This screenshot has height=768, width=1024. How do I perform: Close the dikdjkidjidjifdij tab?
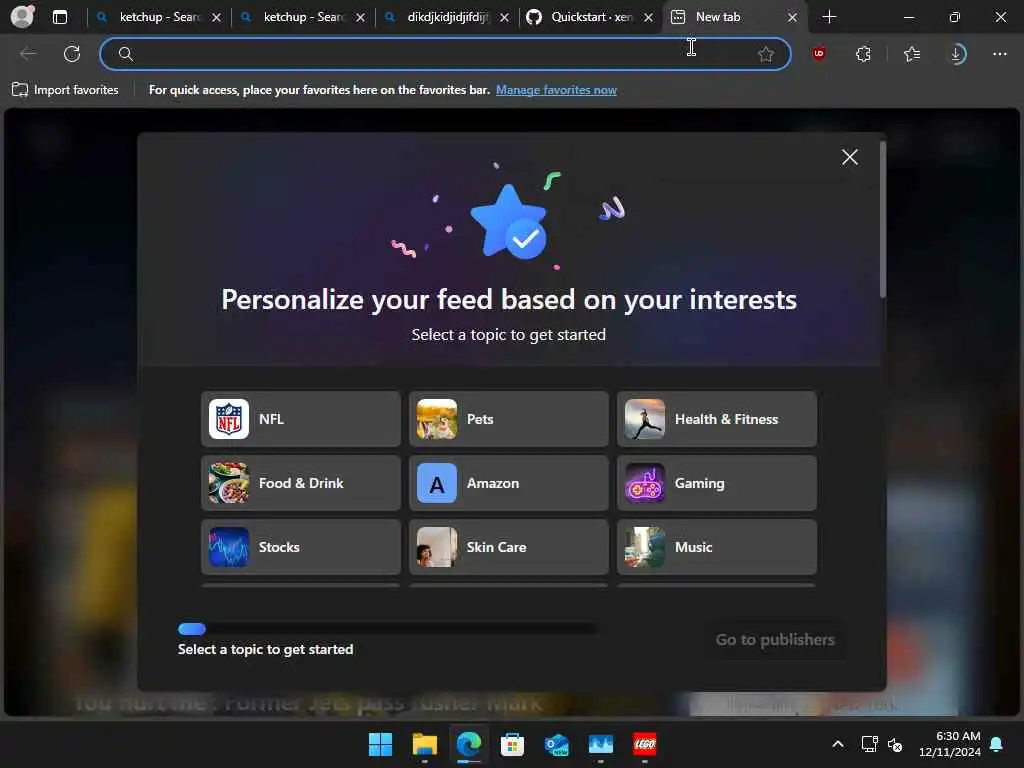504,18
